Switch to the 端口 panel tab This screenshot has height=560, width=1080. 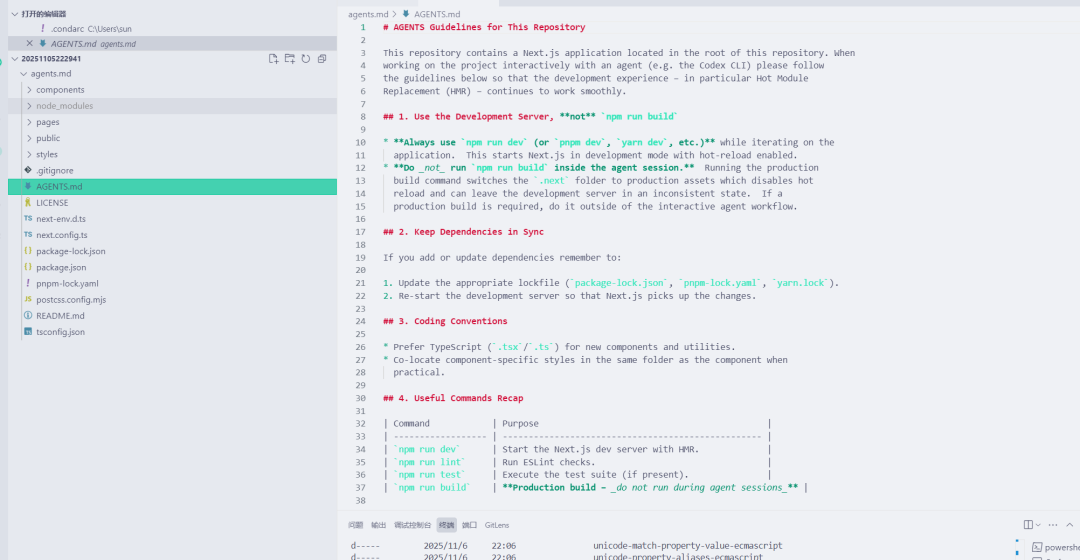tap(470, 525)
